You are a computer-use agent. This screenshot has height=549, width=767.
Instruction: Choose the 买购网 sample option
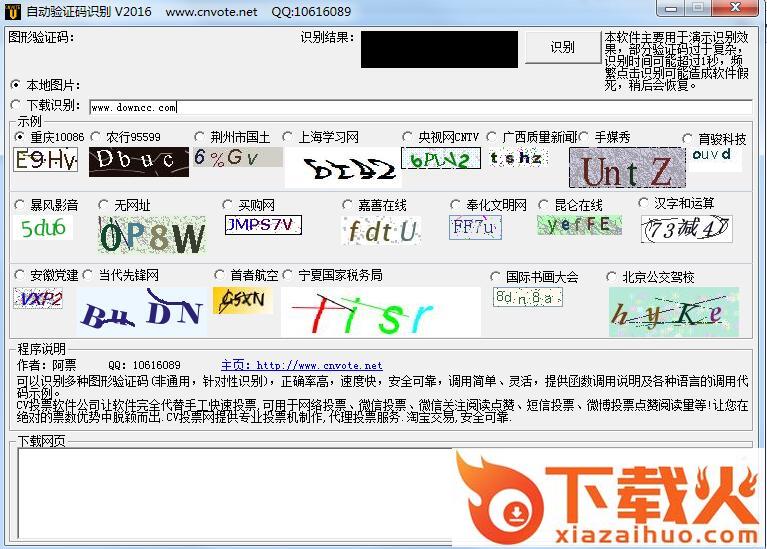(227, 205)
